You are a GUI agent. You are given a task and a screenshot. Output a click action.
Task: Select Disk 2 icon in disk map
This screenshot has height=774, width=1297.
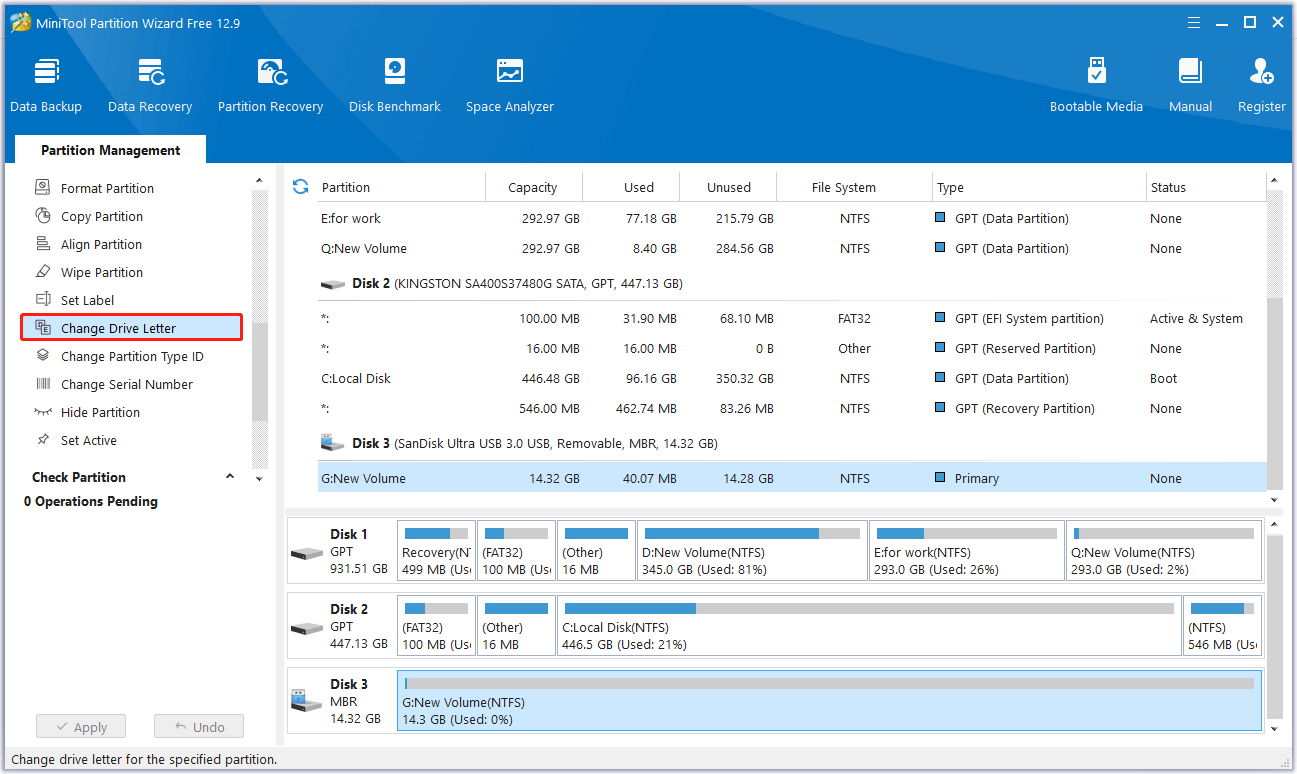306,628
